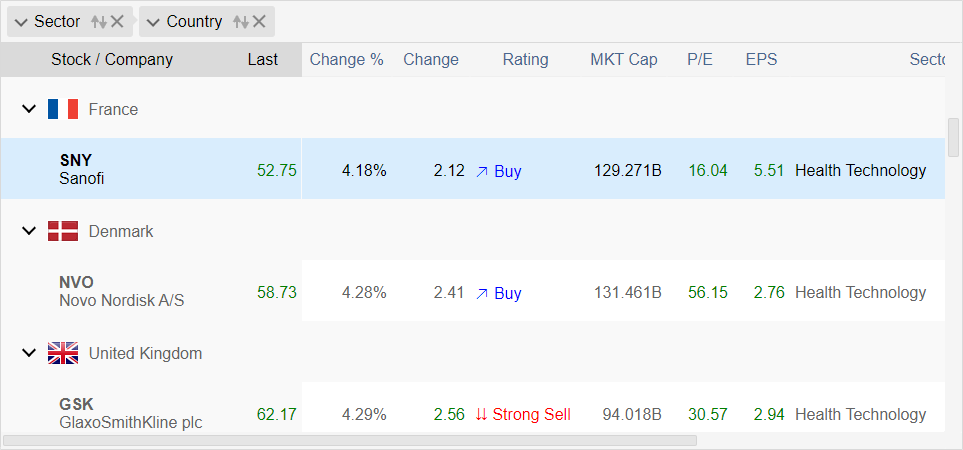Remove the Sector grouping chip
Viewport: 963px width, 450px height.
click(x=117, y=22)
